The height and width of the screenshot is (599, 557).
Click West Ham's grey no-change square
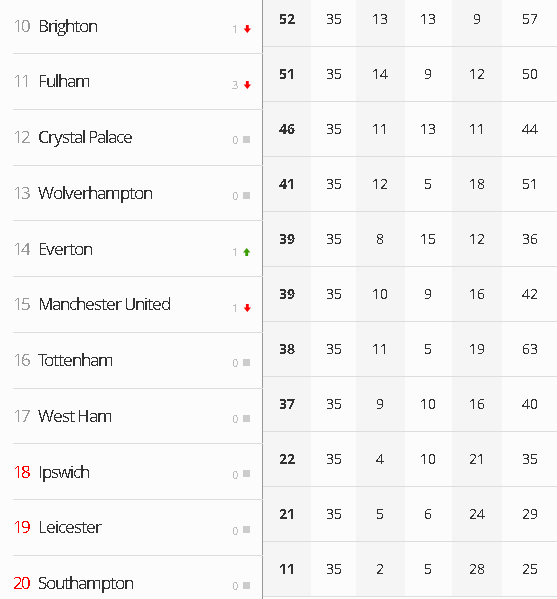[246, 419]
